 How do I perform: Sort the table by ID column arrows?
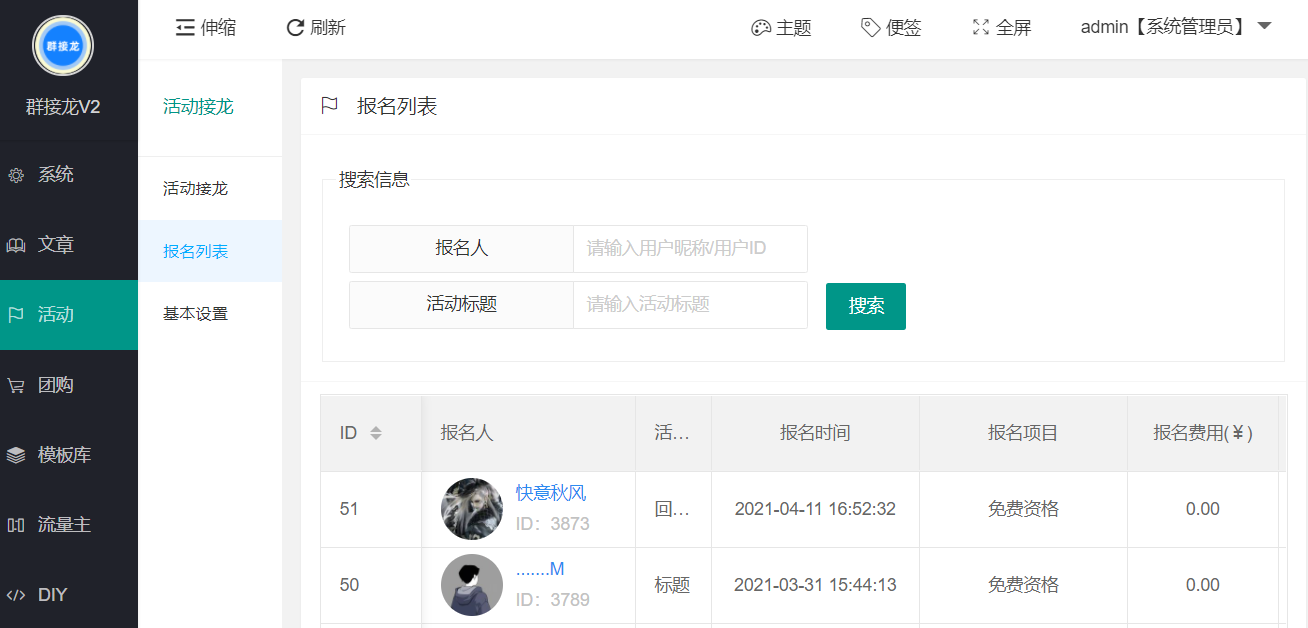[x=376, y=433]
